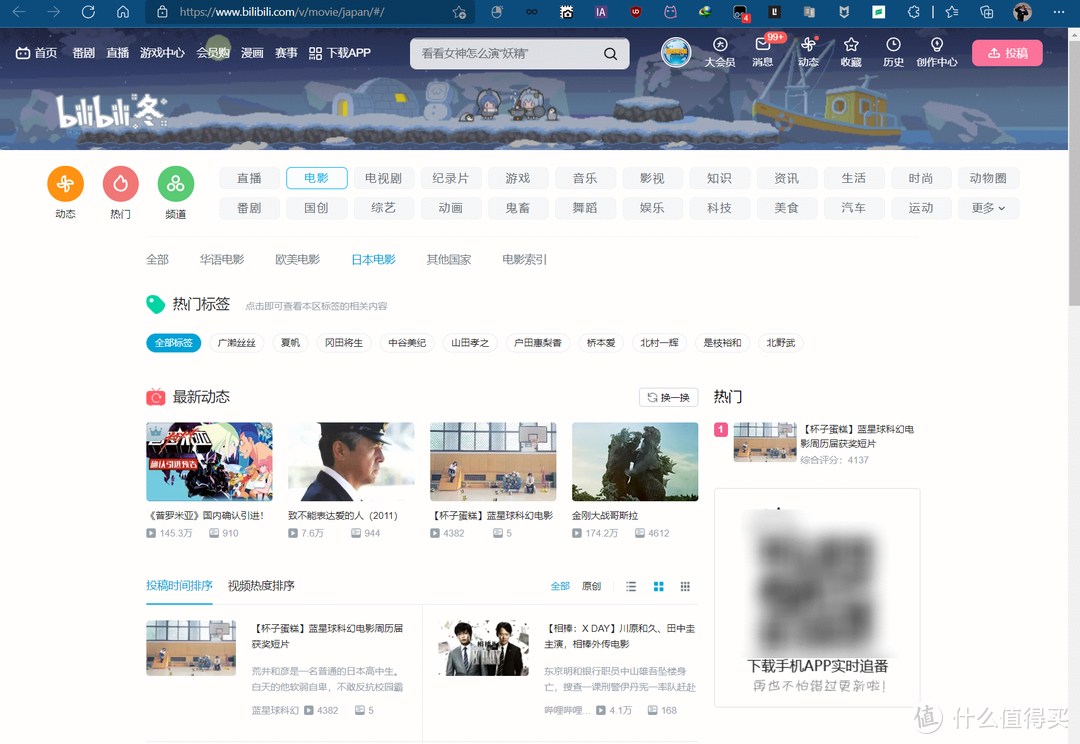Open browser collections icon

point(986,12)
